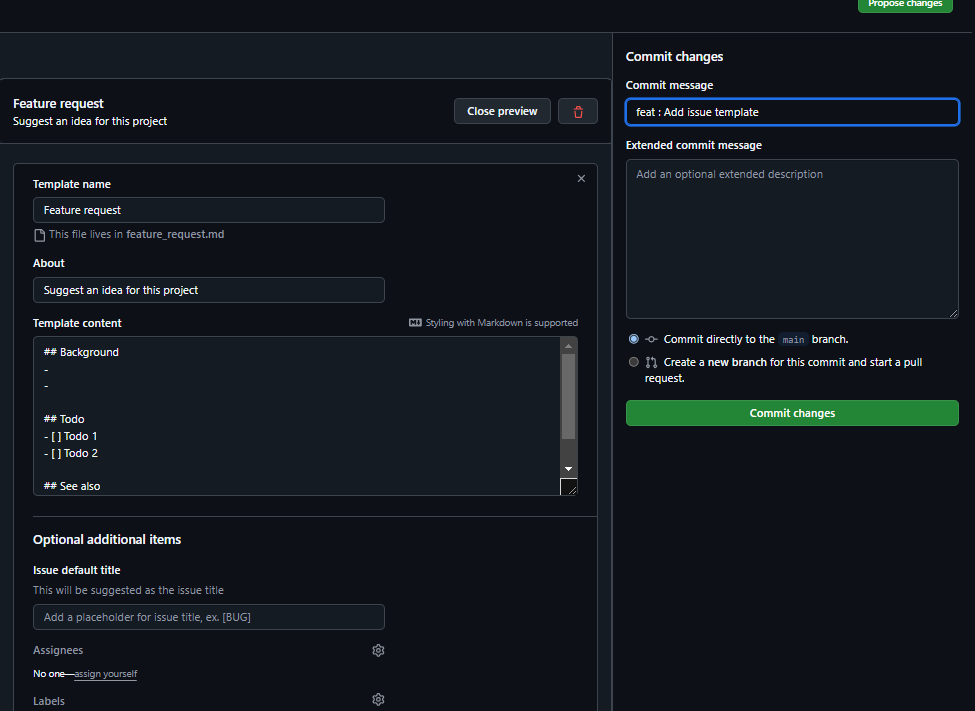
Task: Click '## See also' line in template
Action: tap(72, 486)
